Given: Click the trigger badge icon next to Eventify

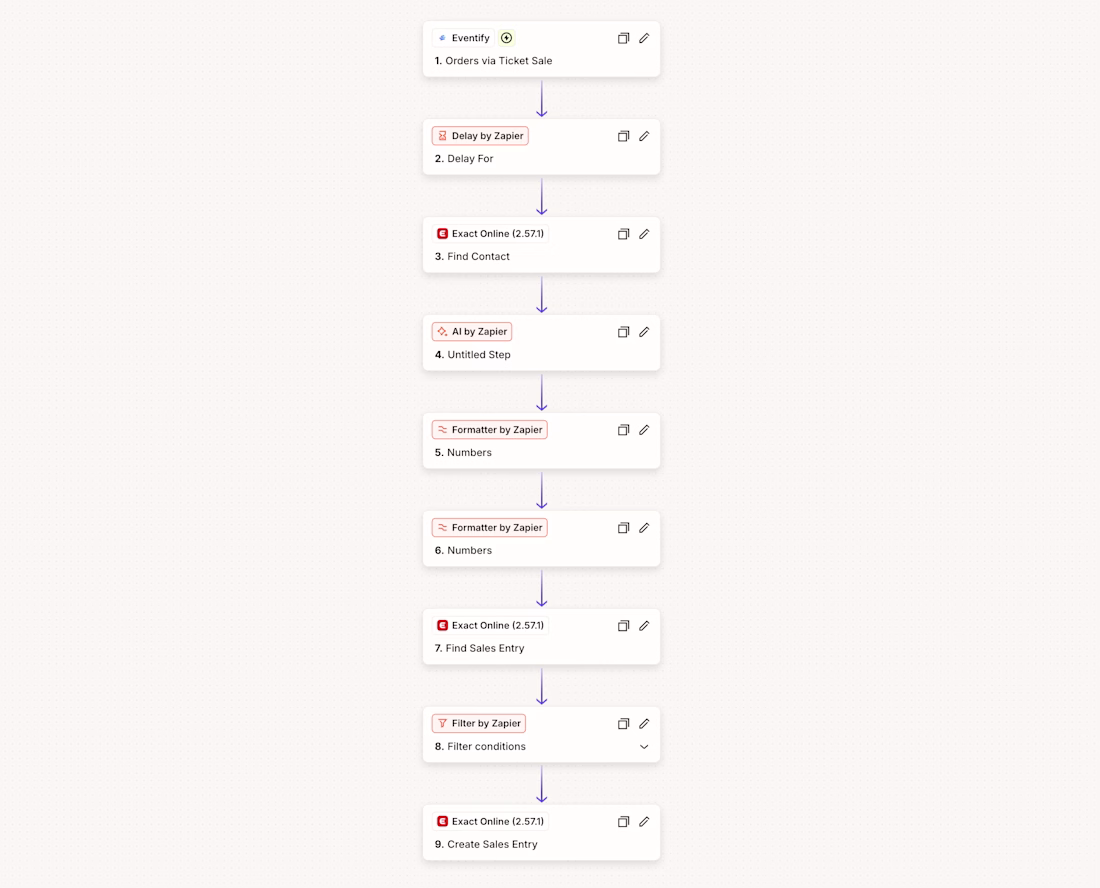Looking at the screenshot, I should pos(507,38).
